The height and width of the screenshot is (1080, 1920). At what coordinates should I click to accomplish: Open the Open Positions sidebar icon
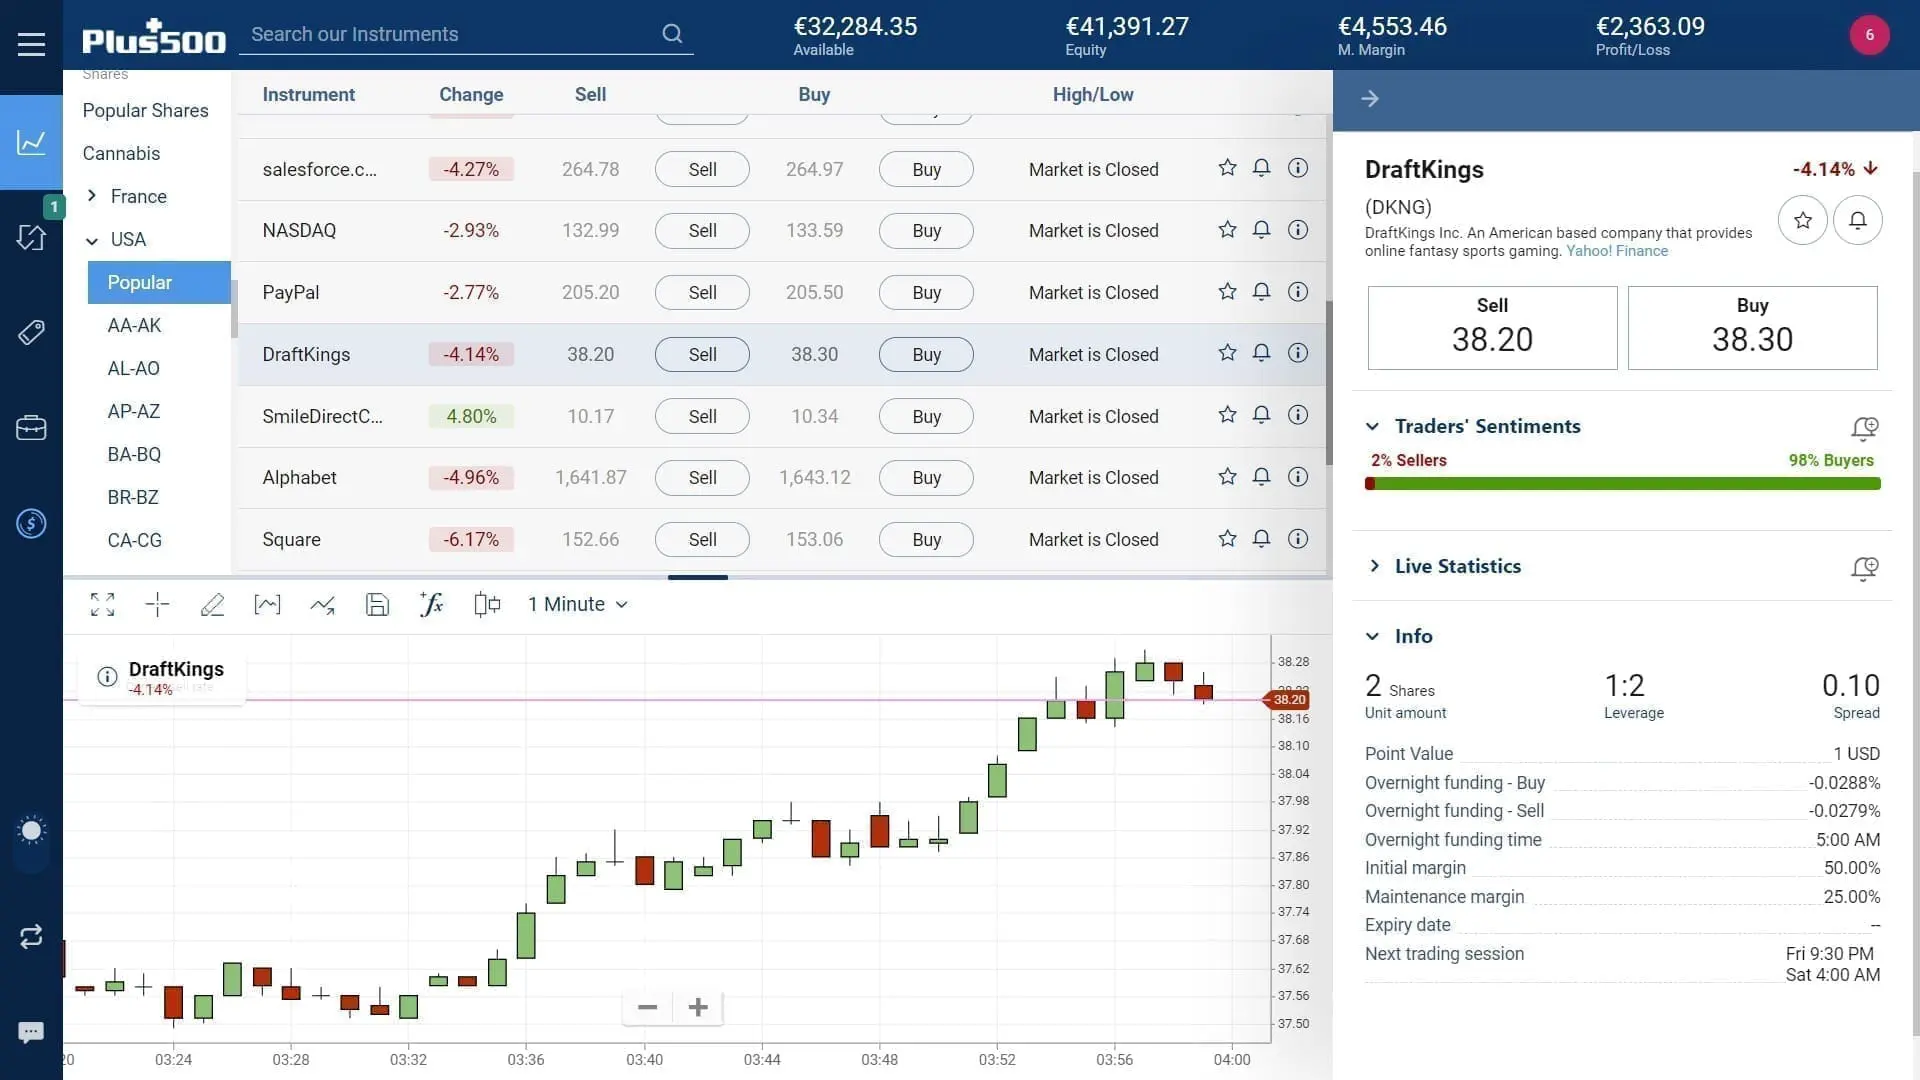31,237
